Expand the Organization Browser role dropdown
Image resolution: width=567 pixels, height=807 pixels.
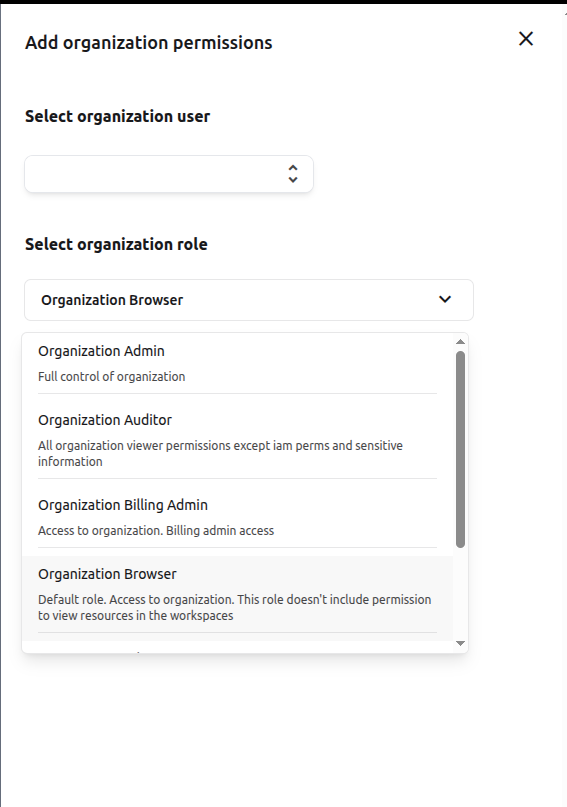(x=249, y=300)
